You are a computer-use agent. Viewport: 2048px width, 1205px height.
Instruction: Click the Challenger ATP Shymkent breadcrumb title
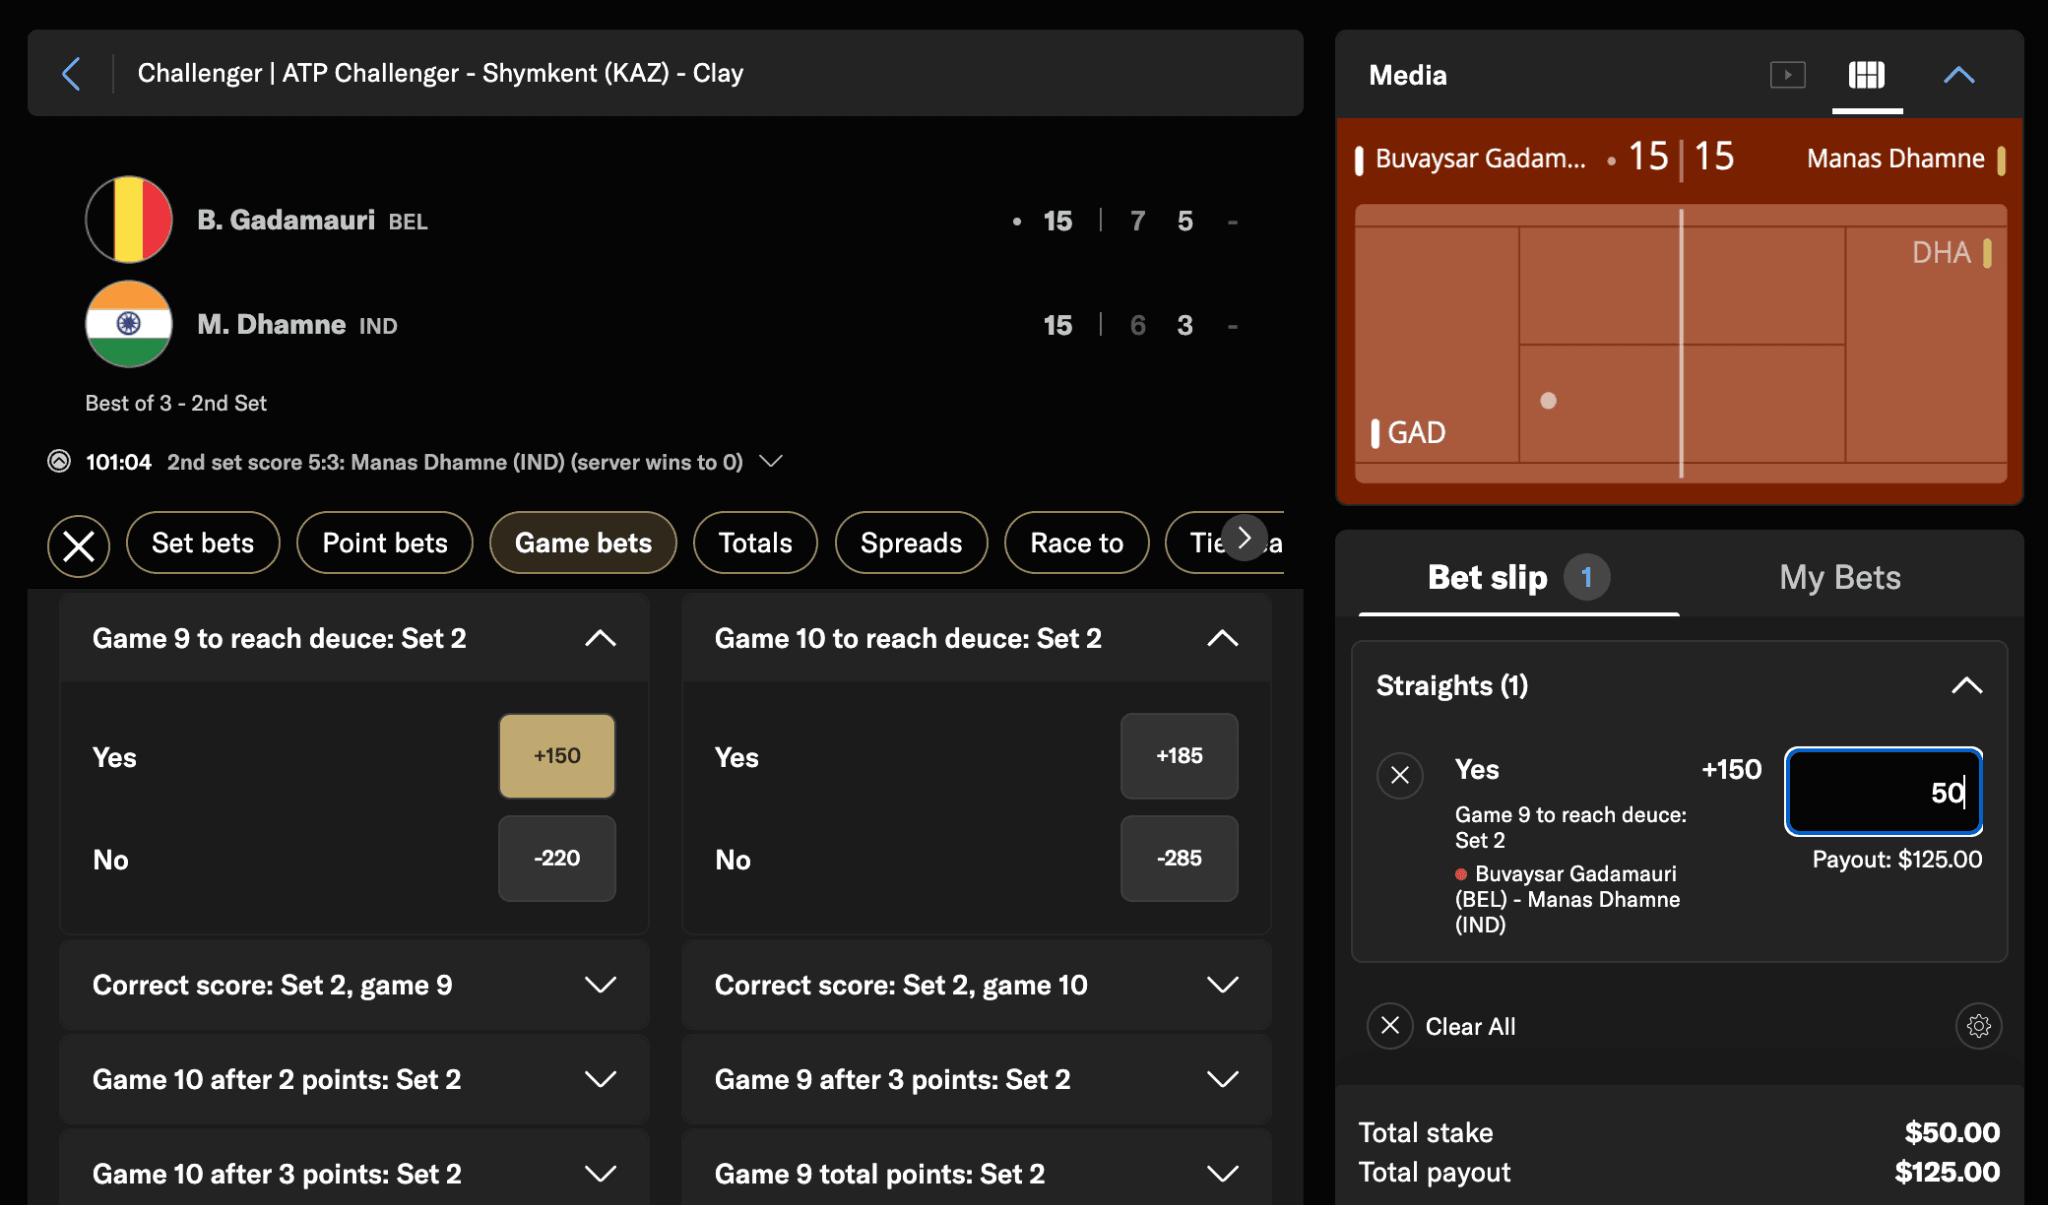440,73
